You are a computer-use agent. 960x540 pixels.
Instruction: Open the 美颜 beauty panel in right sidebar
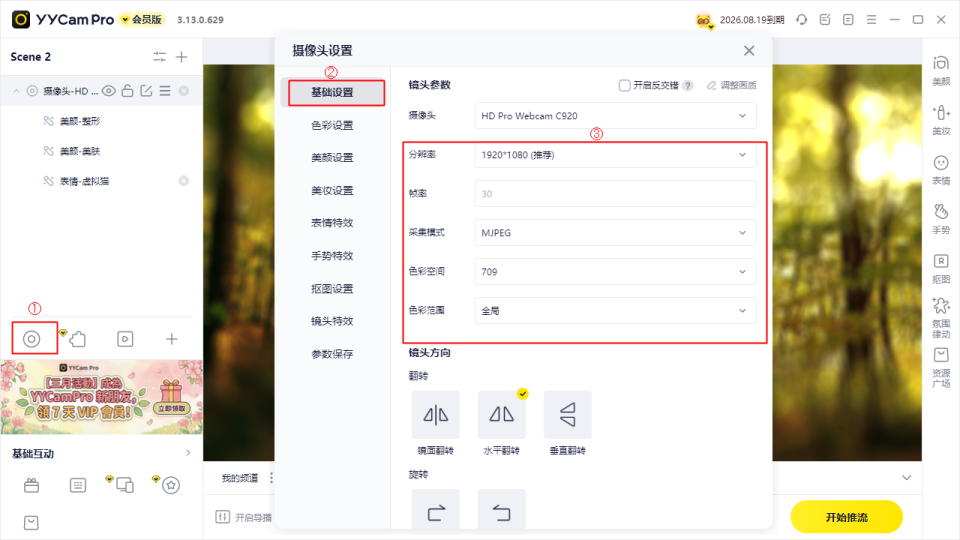click(x=940, y=70)
